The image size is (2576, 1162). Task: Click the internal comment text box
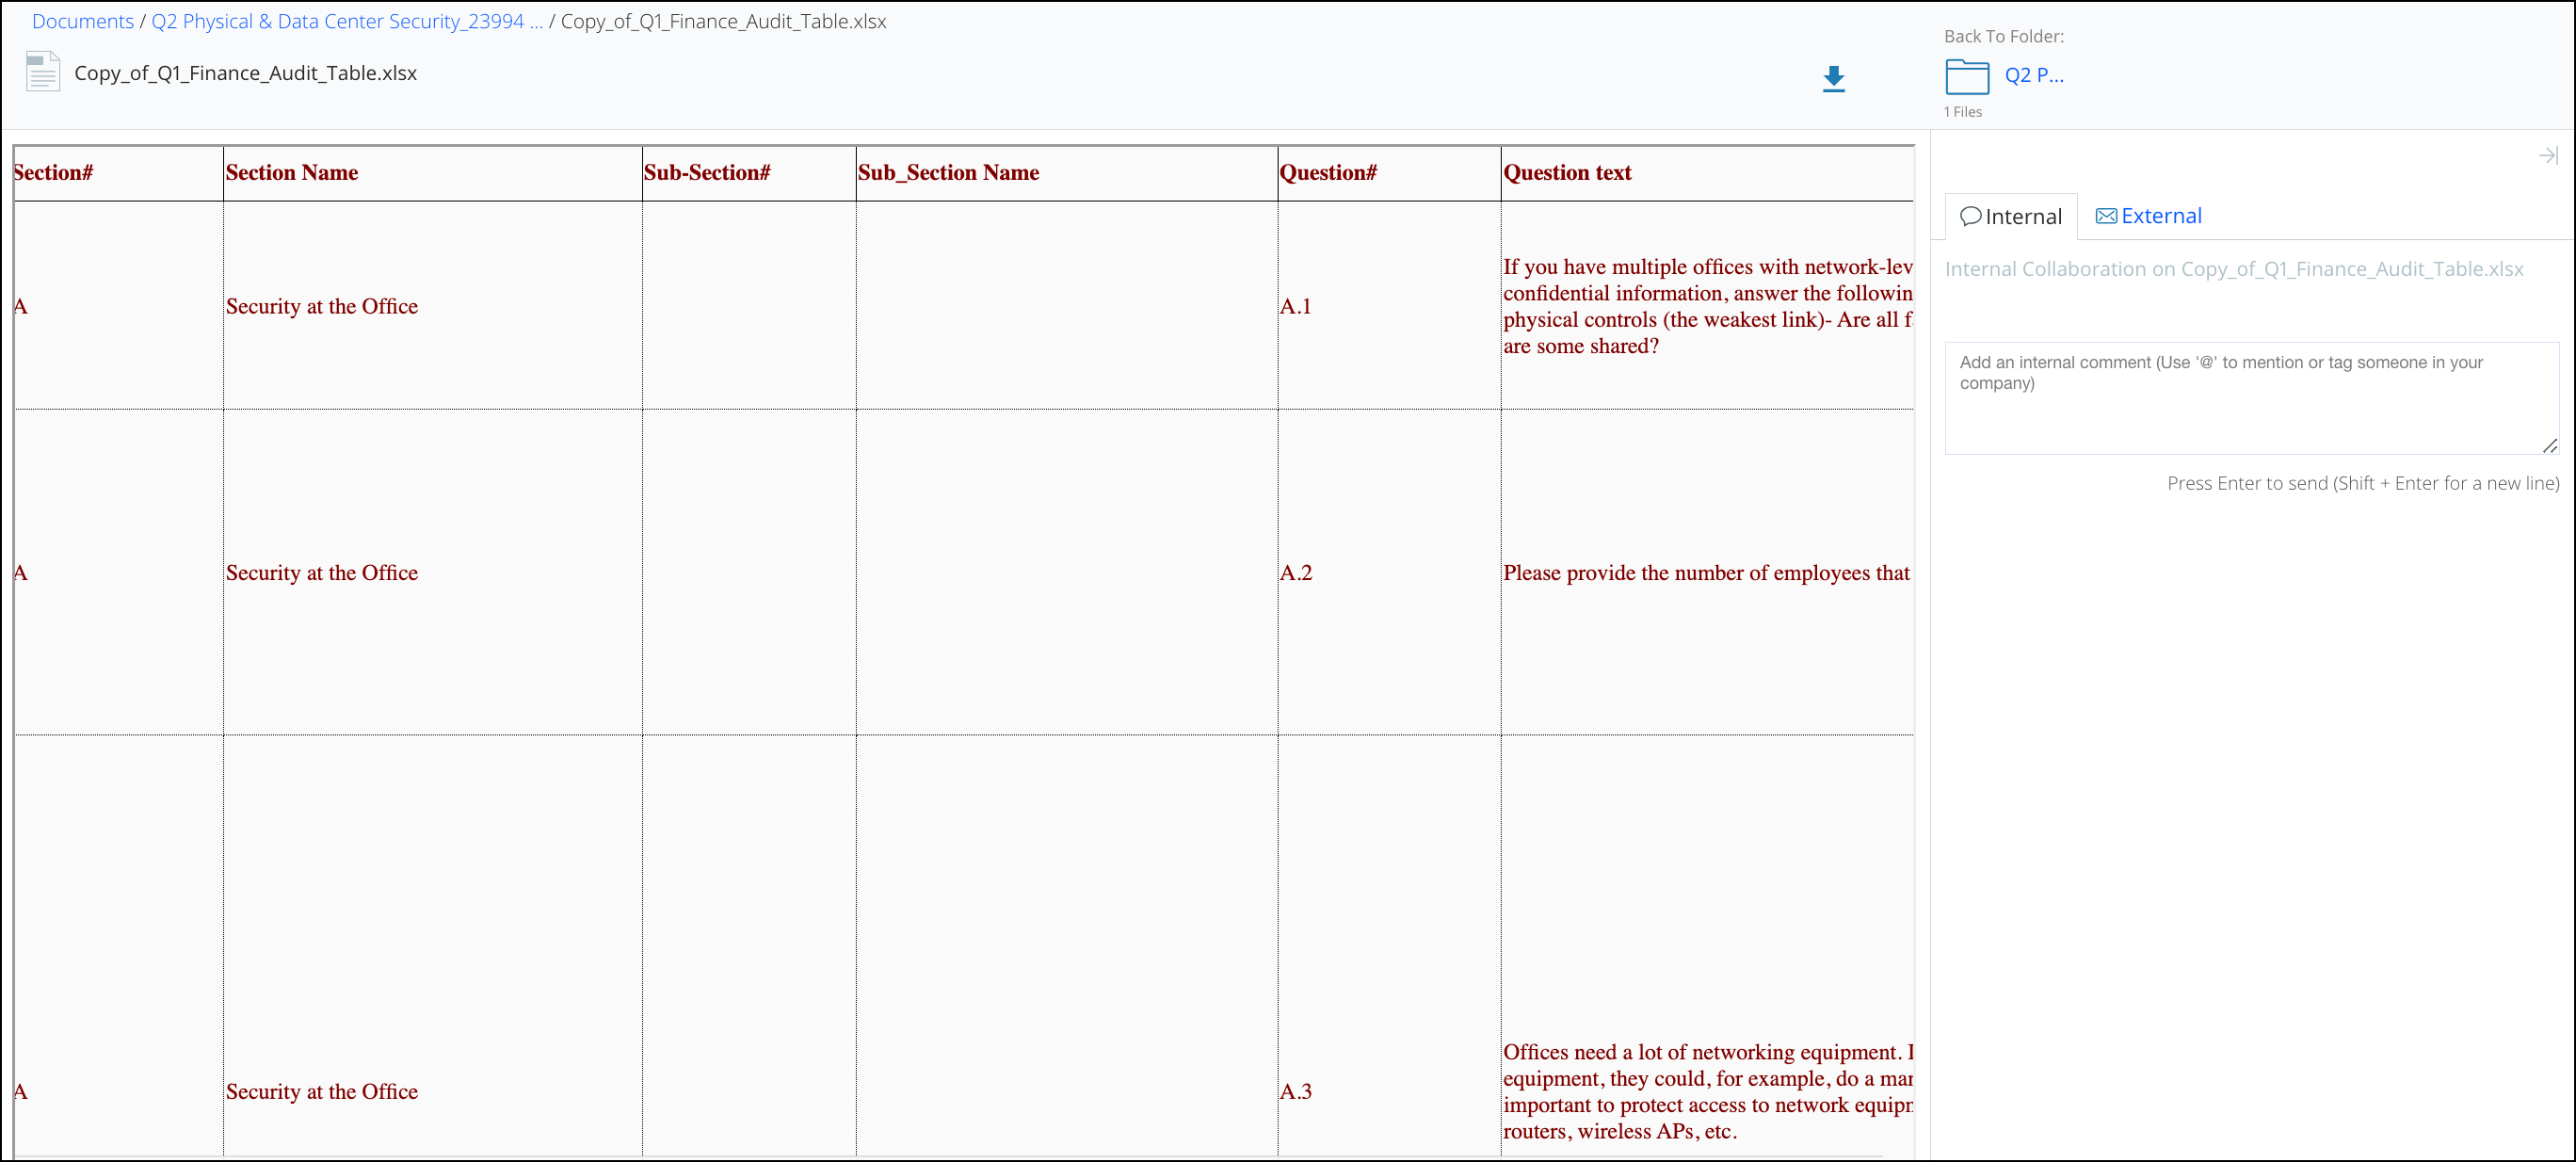2251,398
